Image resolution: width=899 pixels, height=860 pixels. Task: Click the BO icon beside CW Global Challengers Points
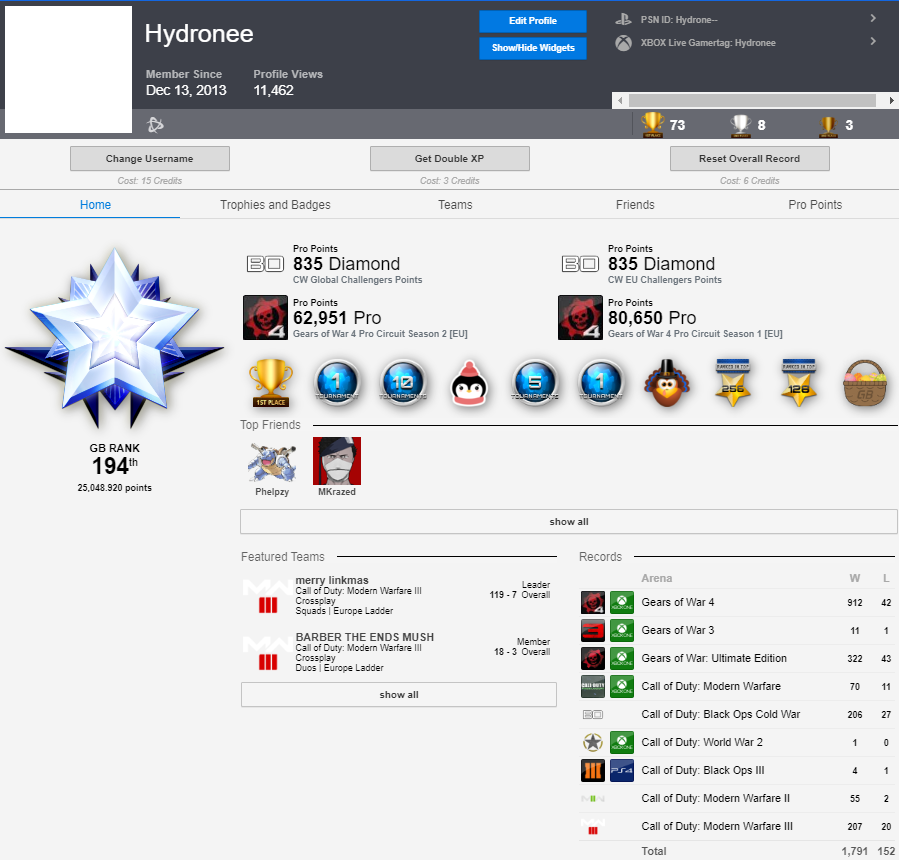pyautogui.click(x=265, y=264)
